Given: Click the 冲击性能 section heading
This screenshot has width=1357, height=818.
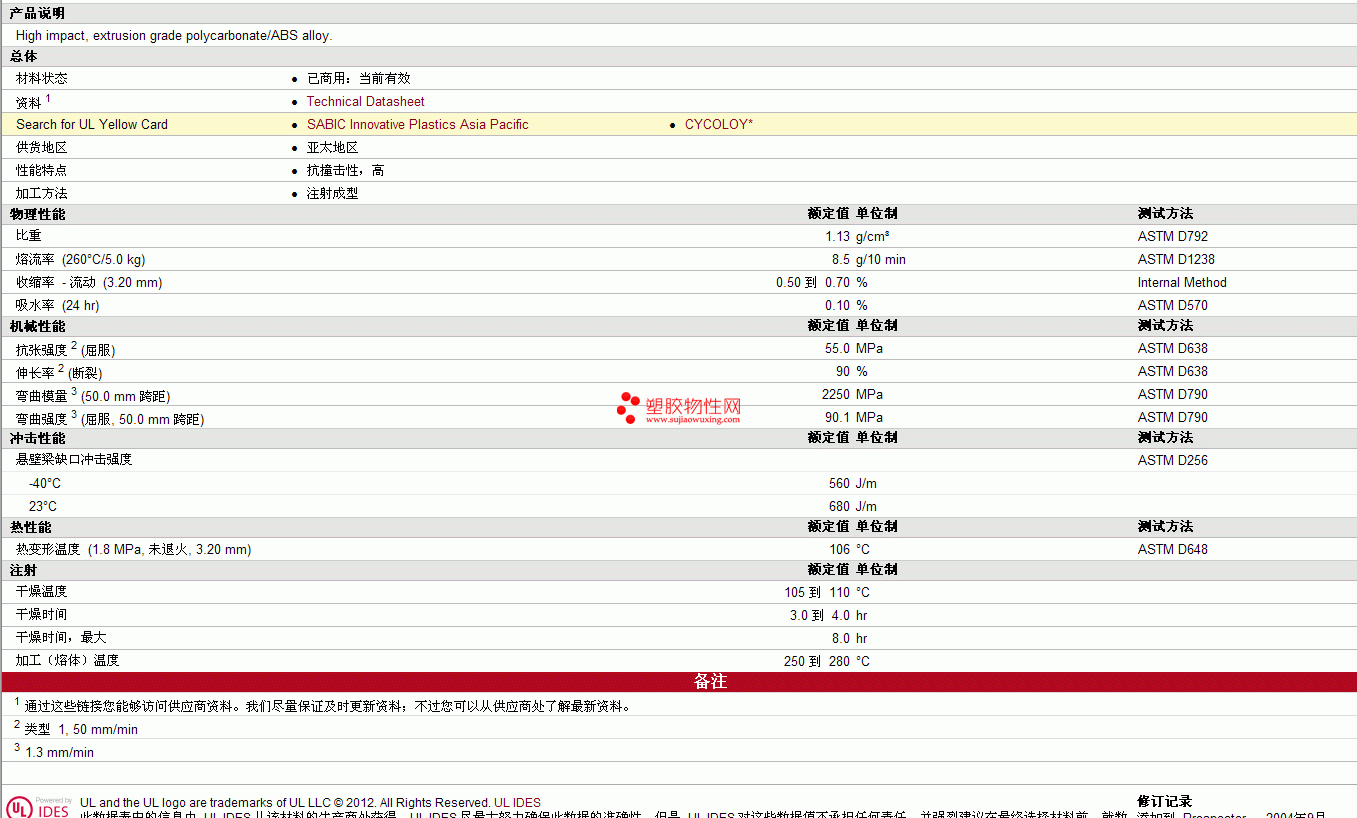Looking at the screenshot, I should 37,438.
